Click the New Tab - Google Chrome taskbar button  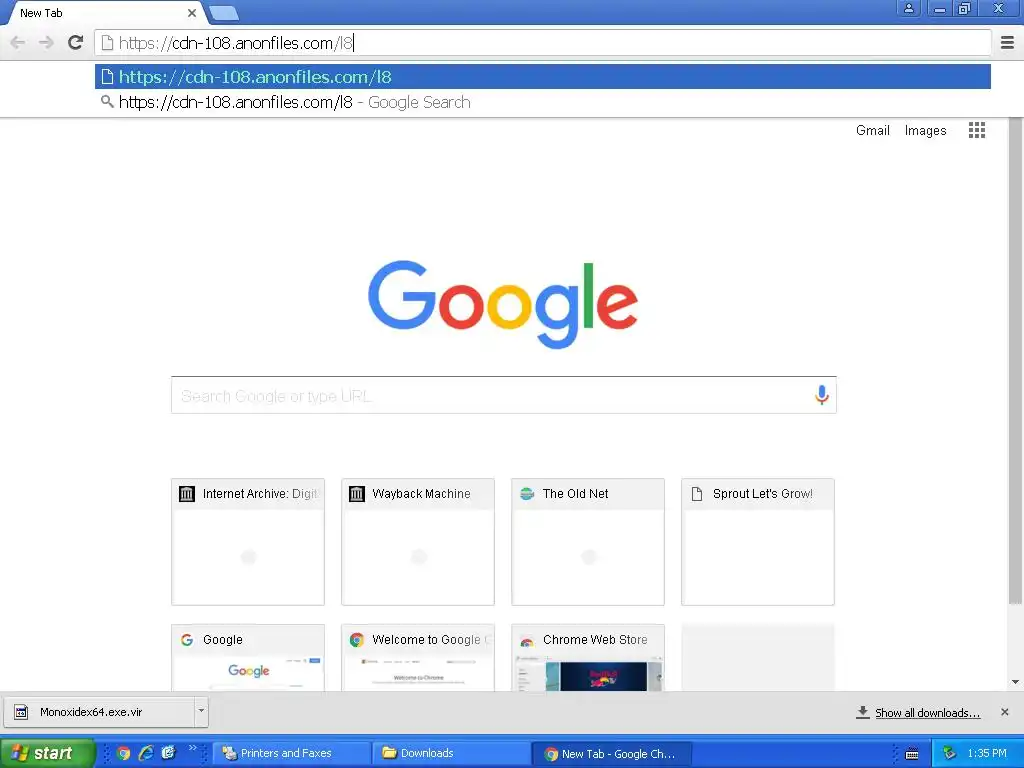tap(611, 754)
